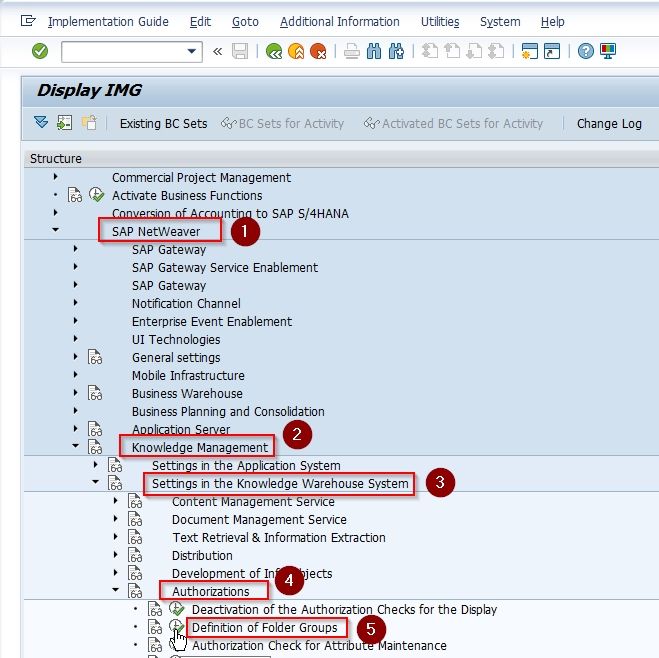Click the second application toolbar icon, left of Existing BC Sets
This screenshot has height=658, width=659.
click(x=64, y=123)
